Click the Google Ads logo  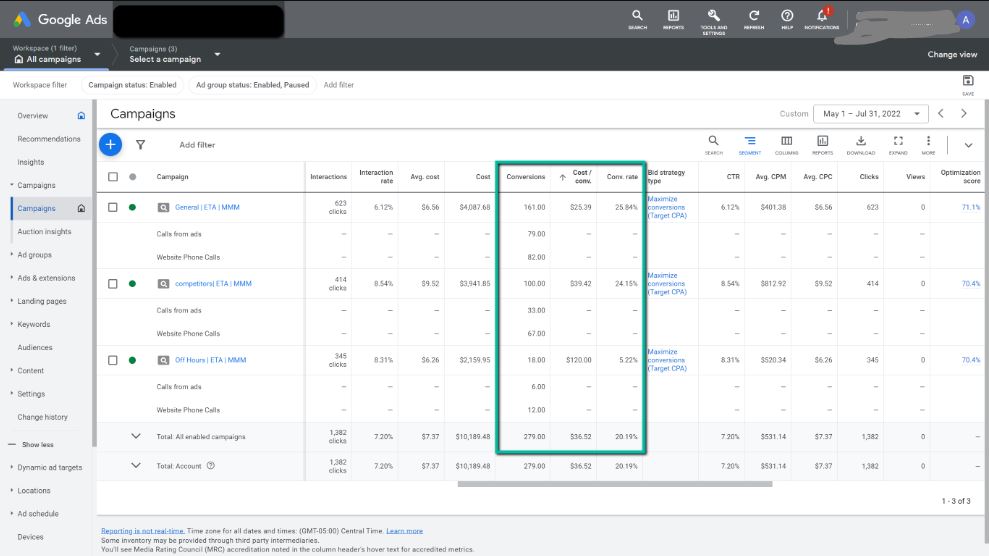pyautogui.click(x=60, y=20)
